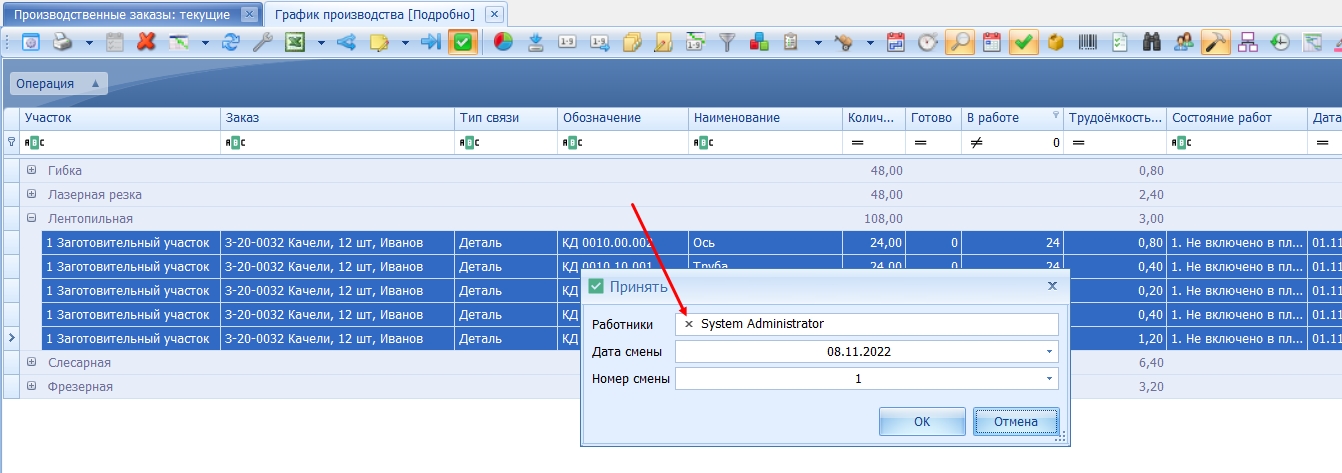Screen dimensions: 1342x473
Task: Click the highlighted magnifying glass icon
Action: click(960, 43)
